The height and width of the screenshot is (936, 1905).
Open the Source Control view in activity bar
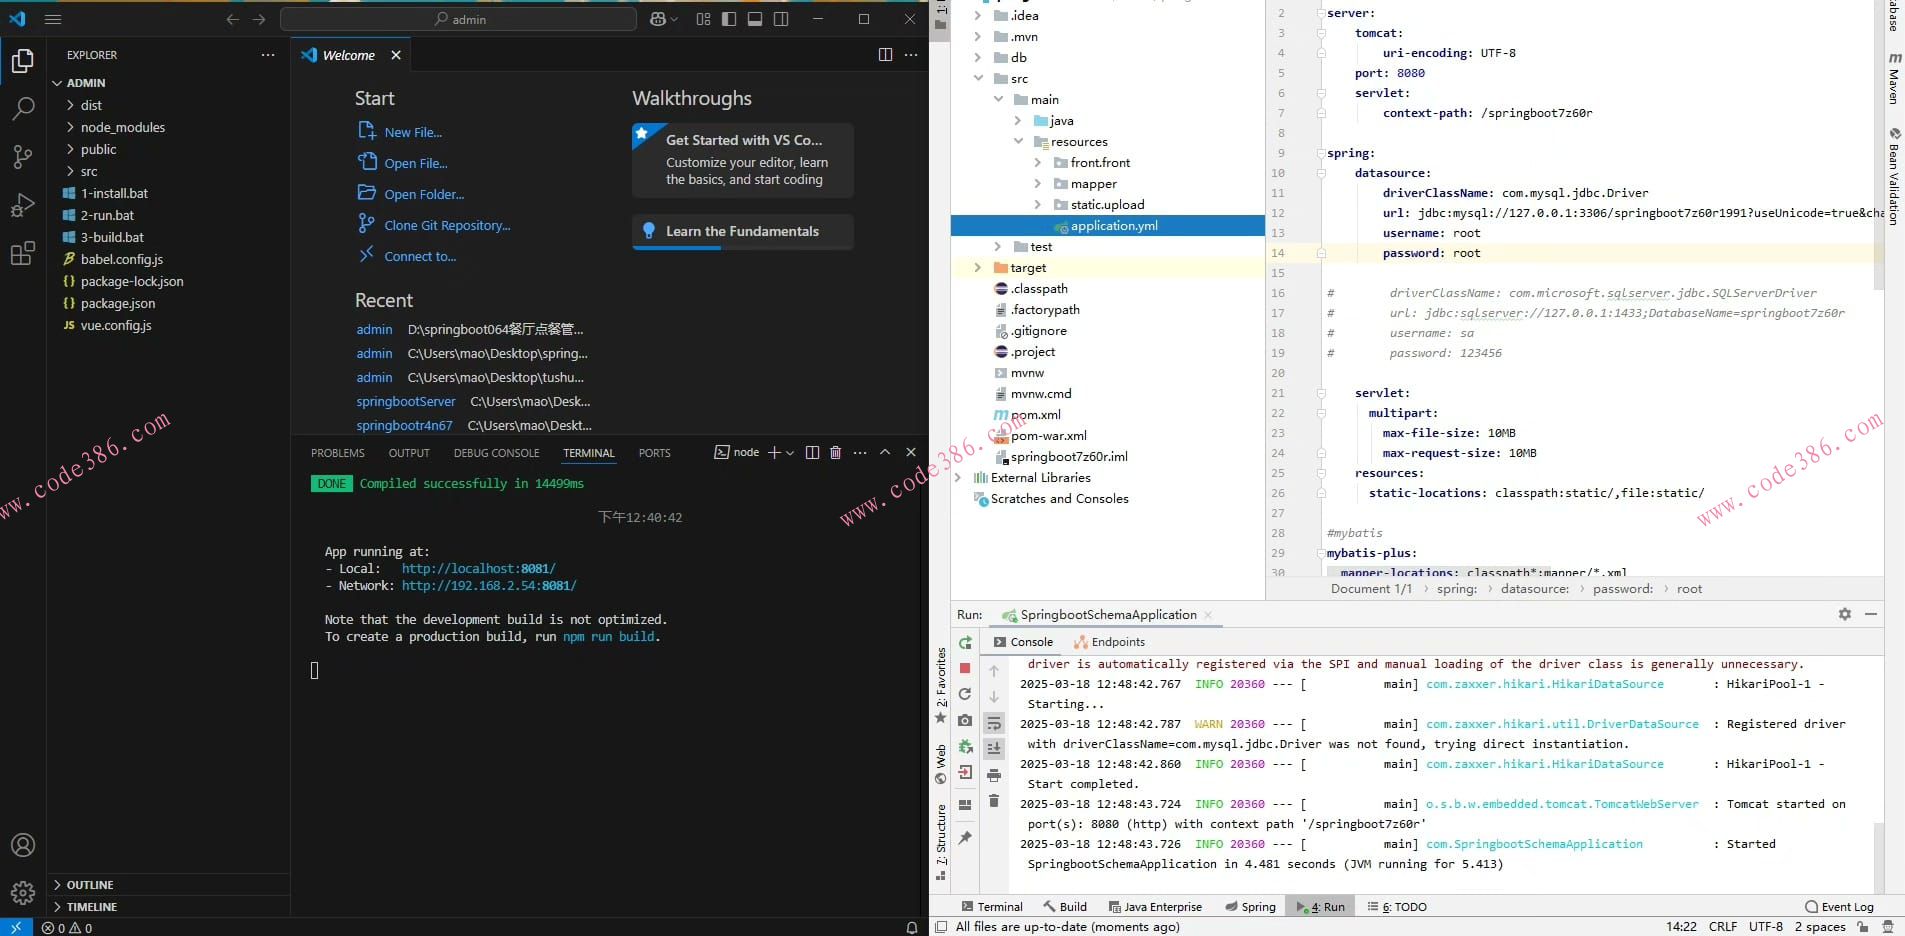click(22, 156)
